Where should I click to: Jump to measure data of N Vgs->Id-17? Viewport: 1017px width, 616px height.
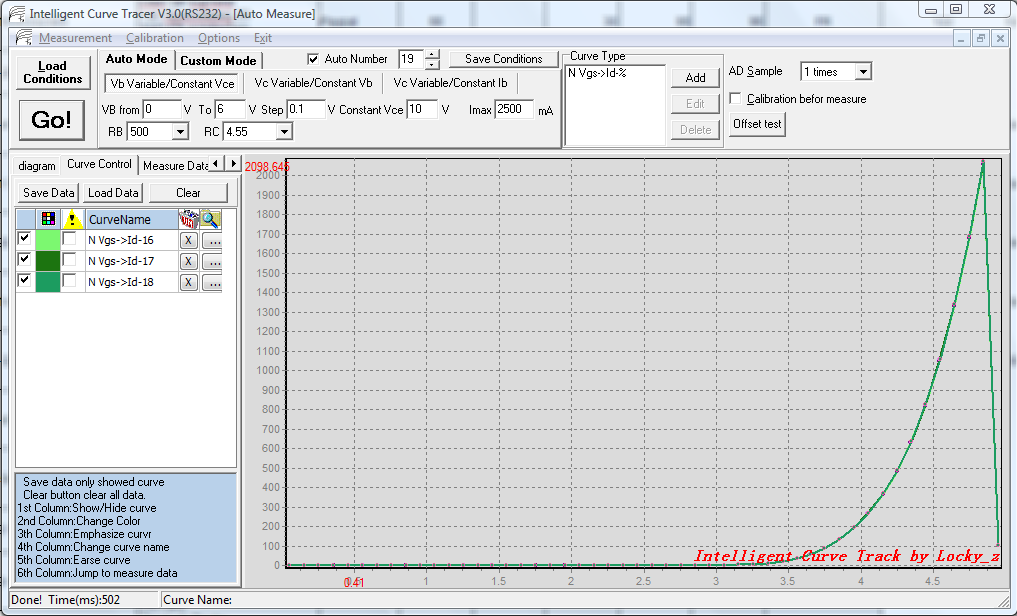click(212, 261)
